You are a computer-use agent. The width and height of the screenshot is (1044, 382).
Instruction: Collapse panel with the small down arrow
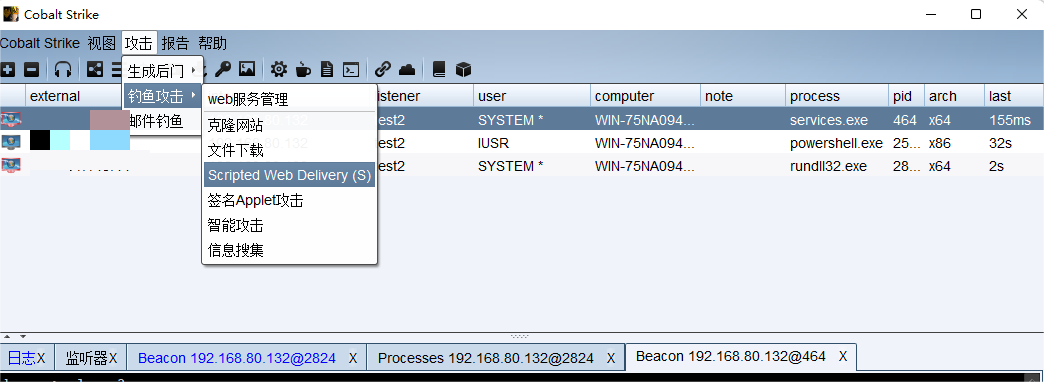pos(23,337)
